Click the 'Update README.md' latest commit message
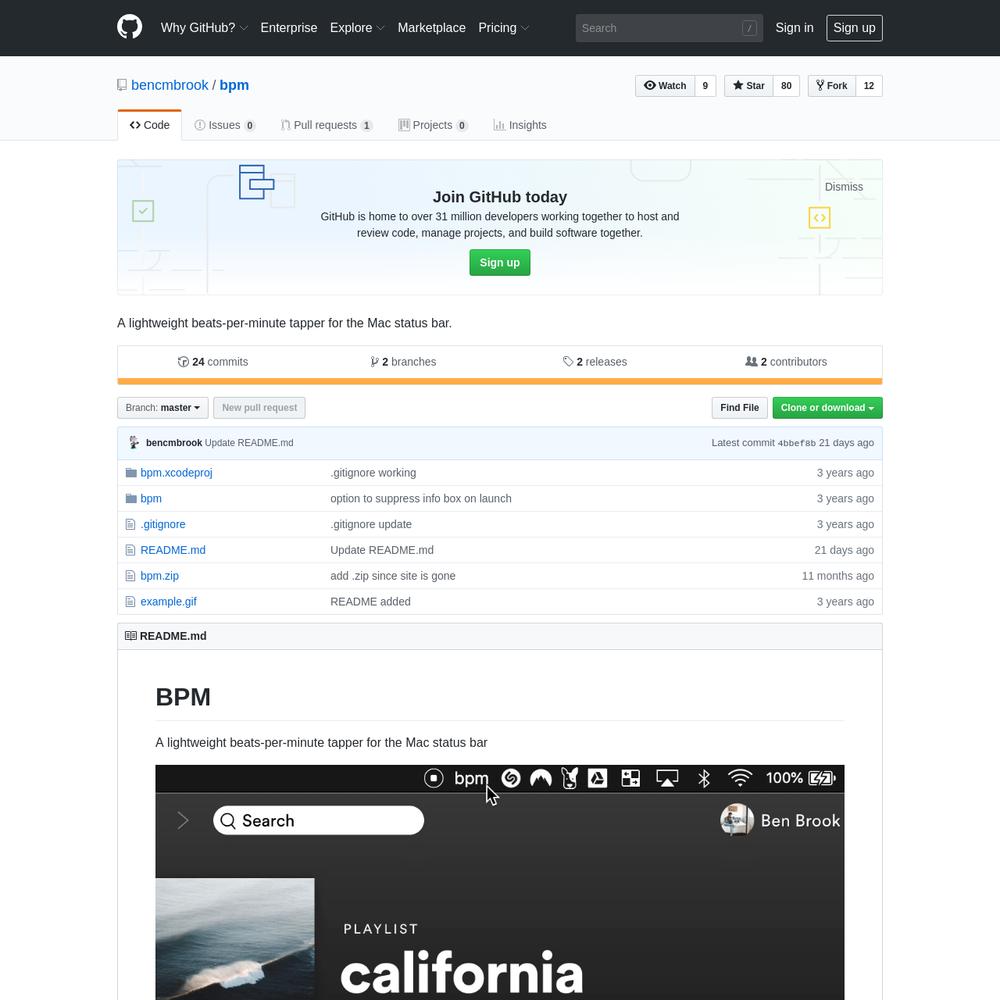 pos(249,443)
